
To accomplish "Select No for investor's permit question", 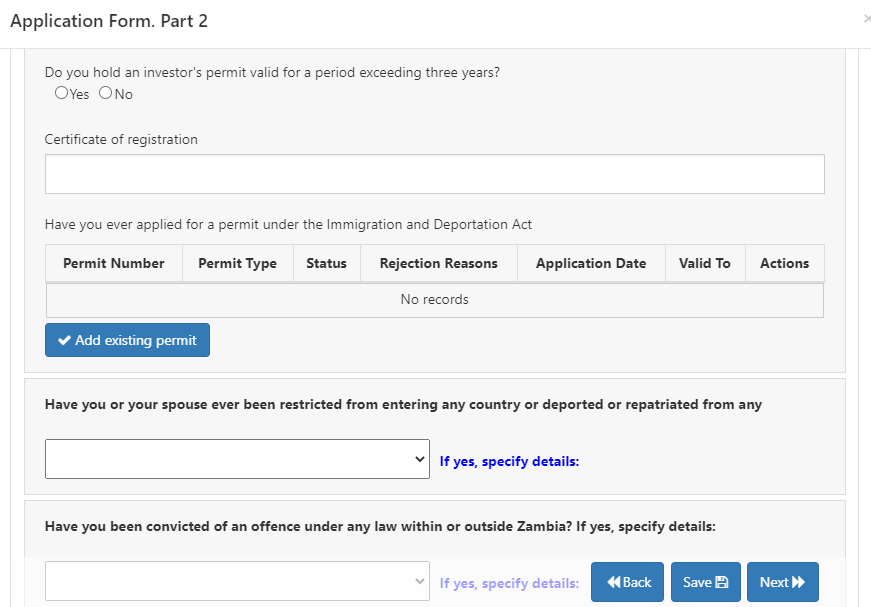I will pos(106,93).
